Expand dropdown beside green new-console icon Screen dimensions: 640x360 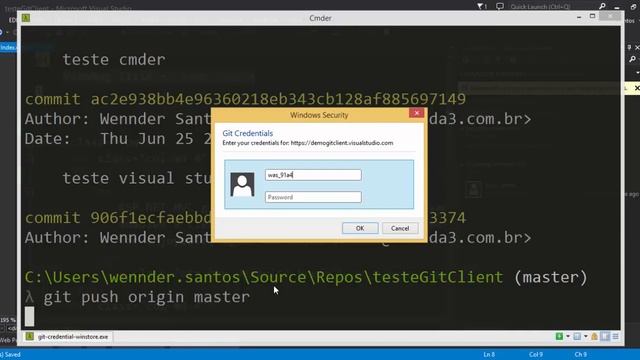[568, 336]
